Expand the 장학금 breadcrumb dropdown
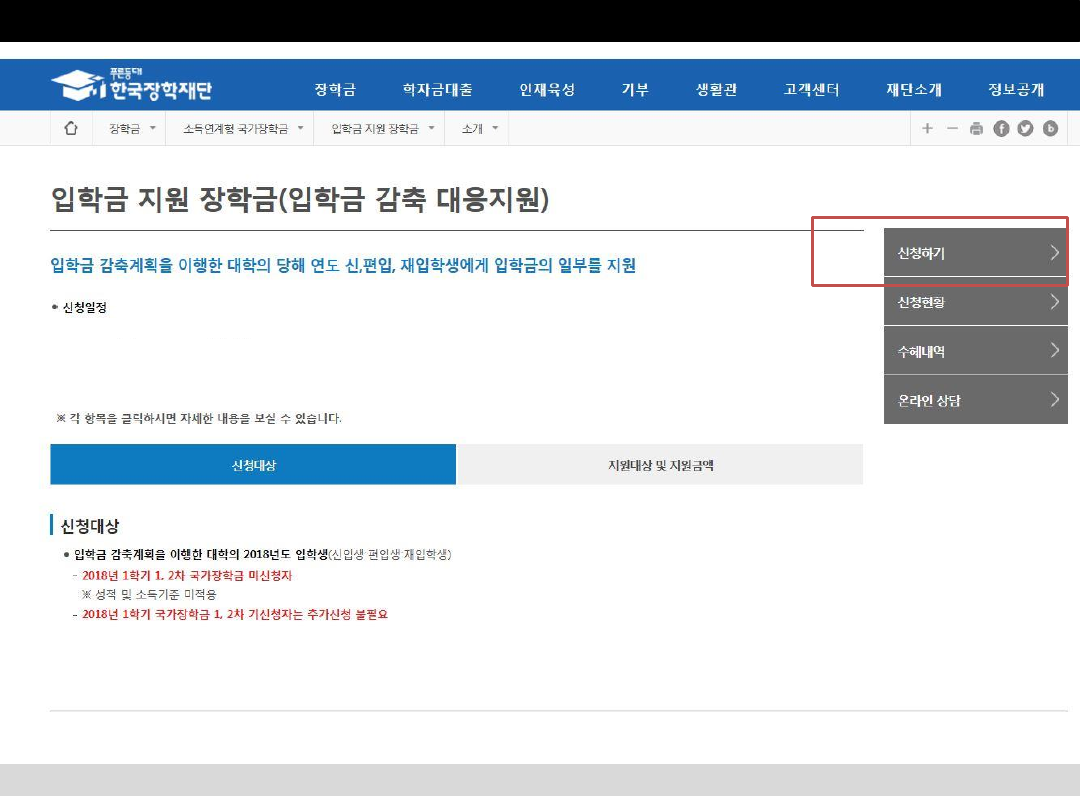Viewport: 1080px width, 810px height. [132, 128]
